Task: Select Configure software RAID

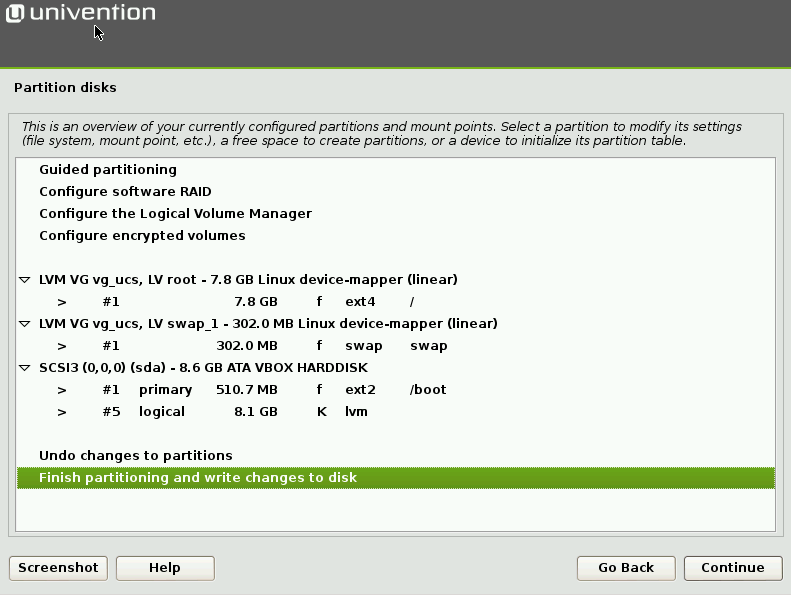Action: pyautogui.click(x=396, y=192)
